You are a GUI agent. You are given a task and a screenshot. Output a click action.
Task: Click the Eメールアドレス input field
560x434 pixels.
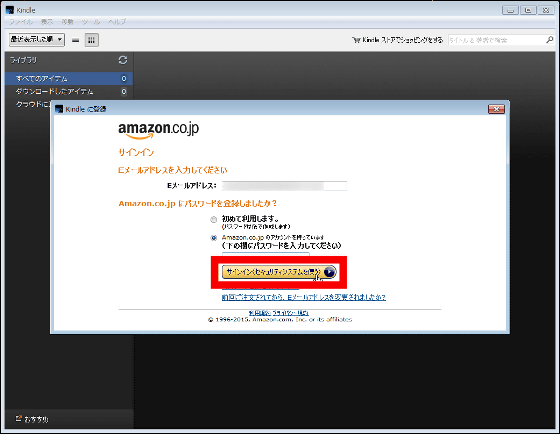(284, 186)
